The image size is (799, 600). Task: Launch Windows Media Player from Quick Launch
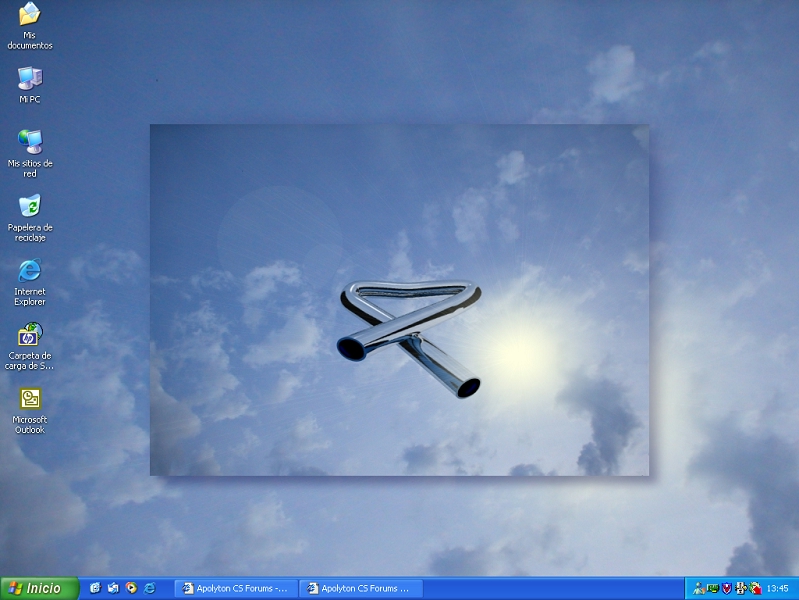tap(131, 588)
